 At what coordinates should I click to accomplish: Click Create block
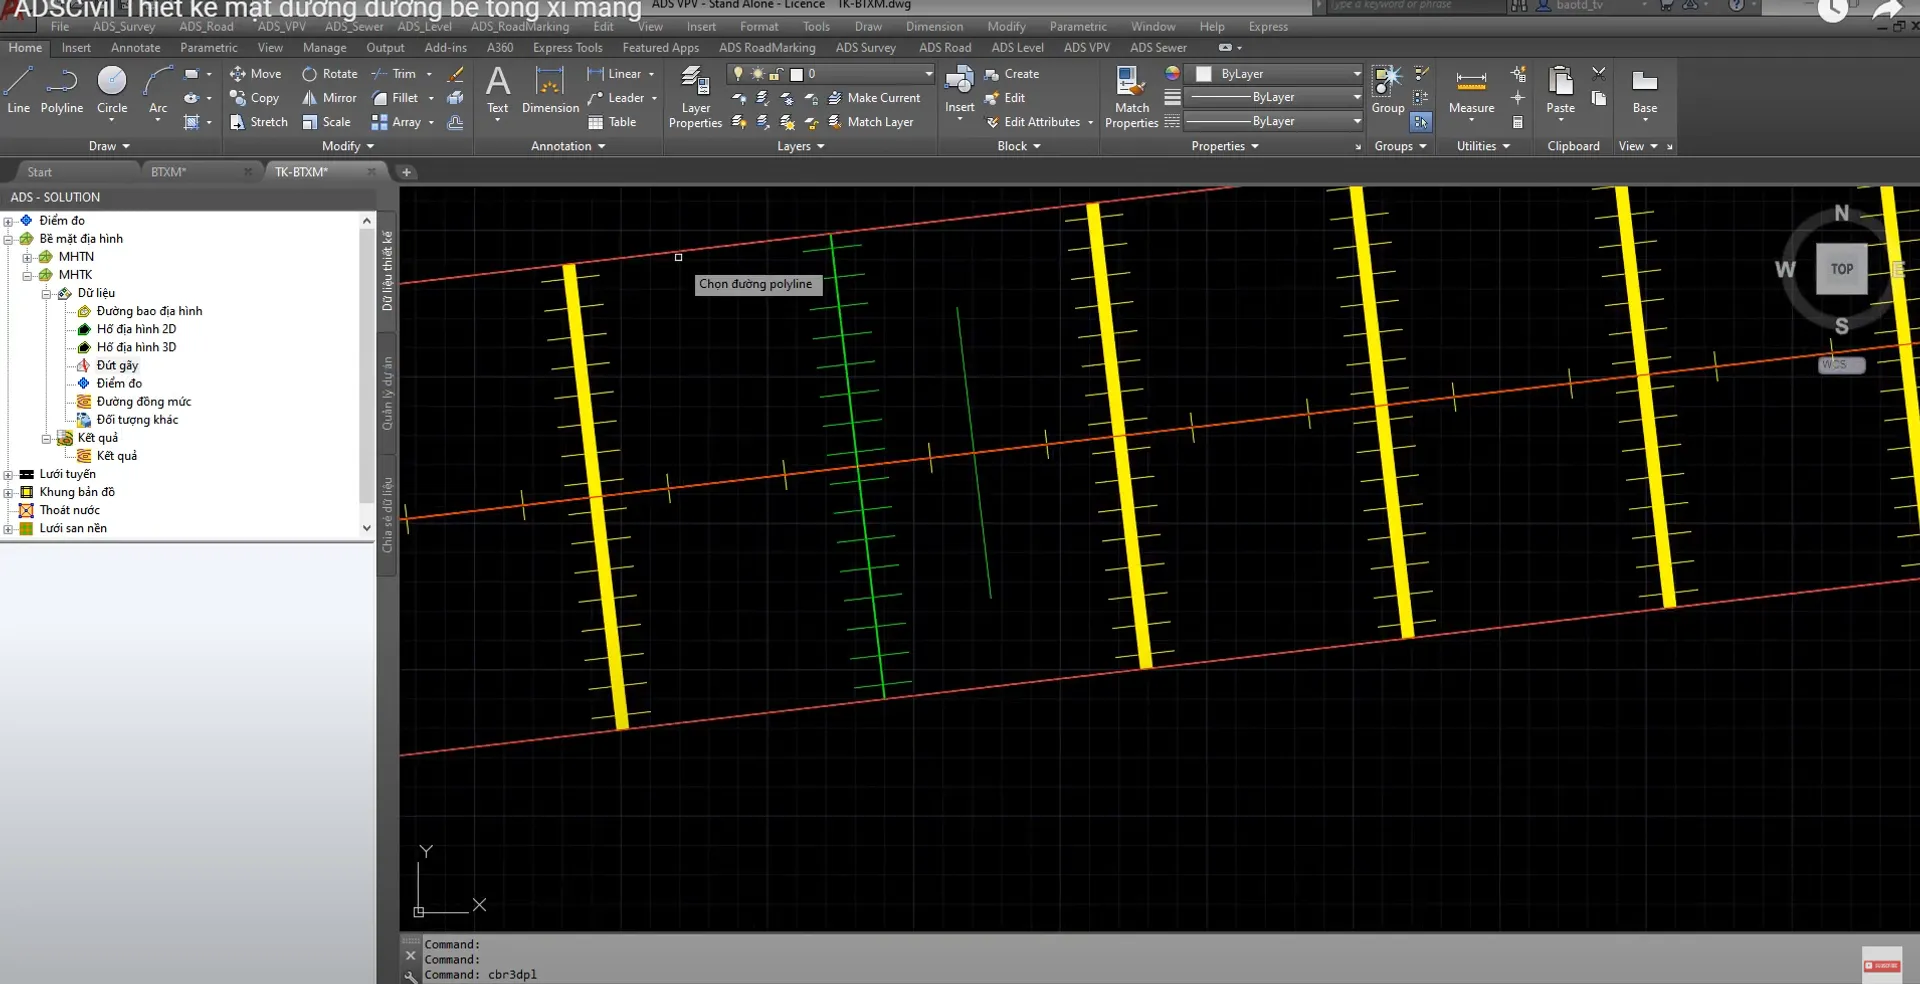[1012, 74]
